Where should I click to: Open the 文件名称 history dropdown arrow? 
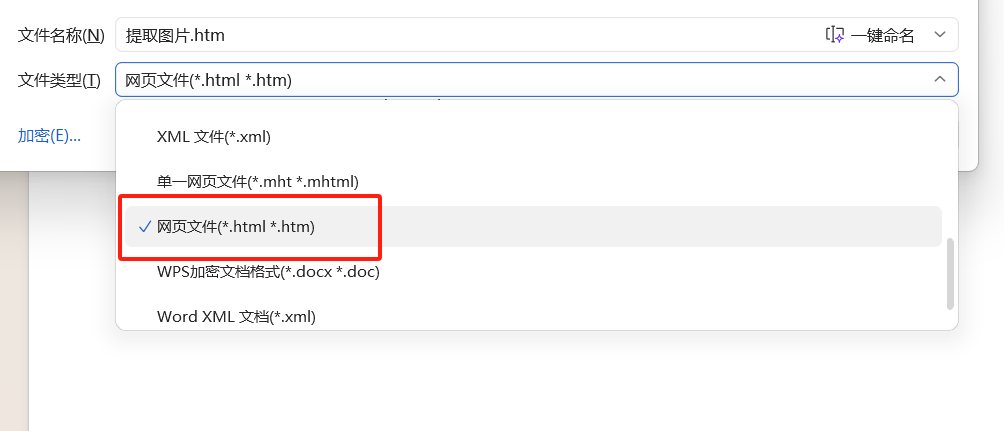tap(939, 35)
